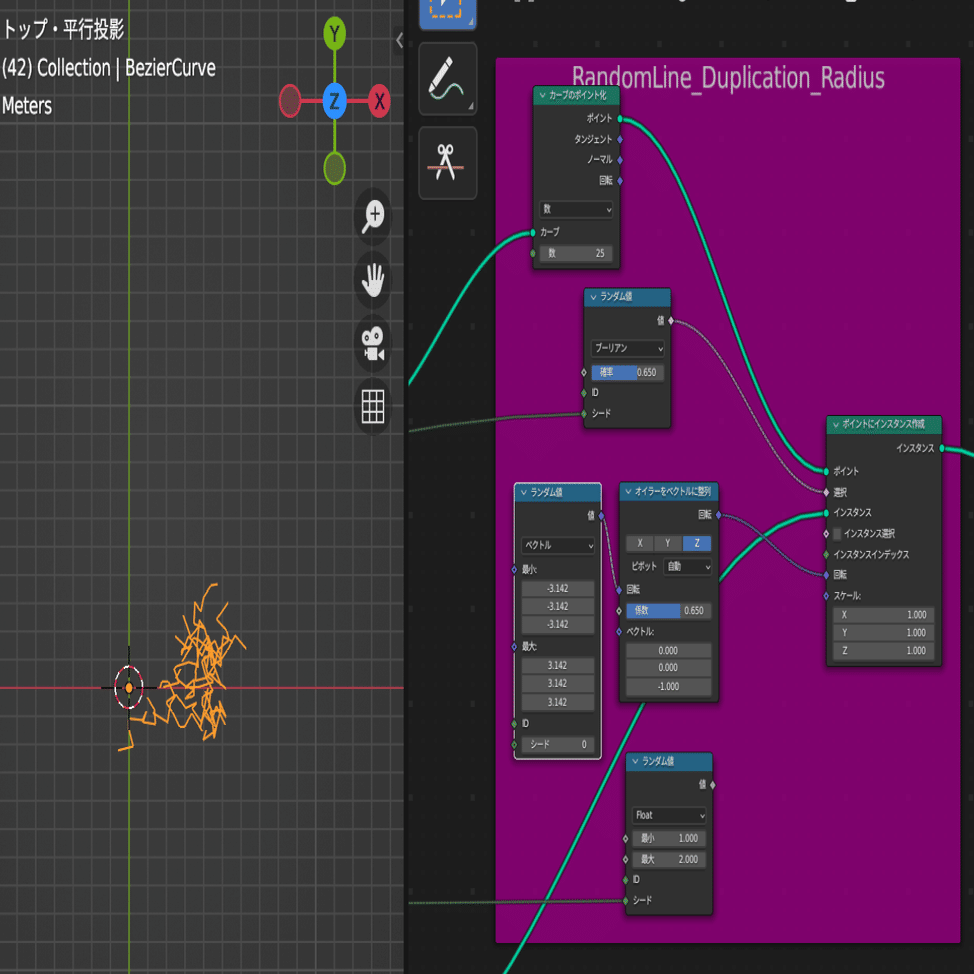Click the scale Y 1.000 field
This screenshot has width=974, height=974.
(x=884, y=633)
